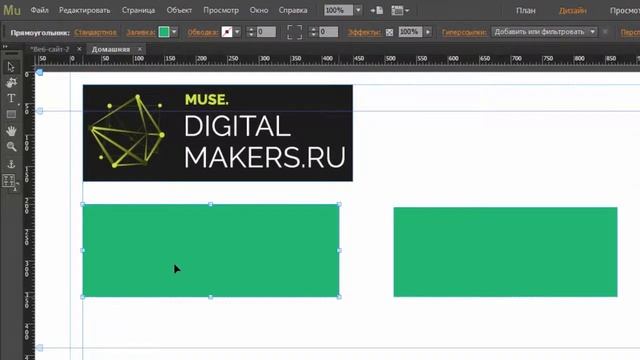Image resolution: width=640 pixels, height=360 pixels.
Task: Open the Справка menu
Action: [x=293, y=10]
